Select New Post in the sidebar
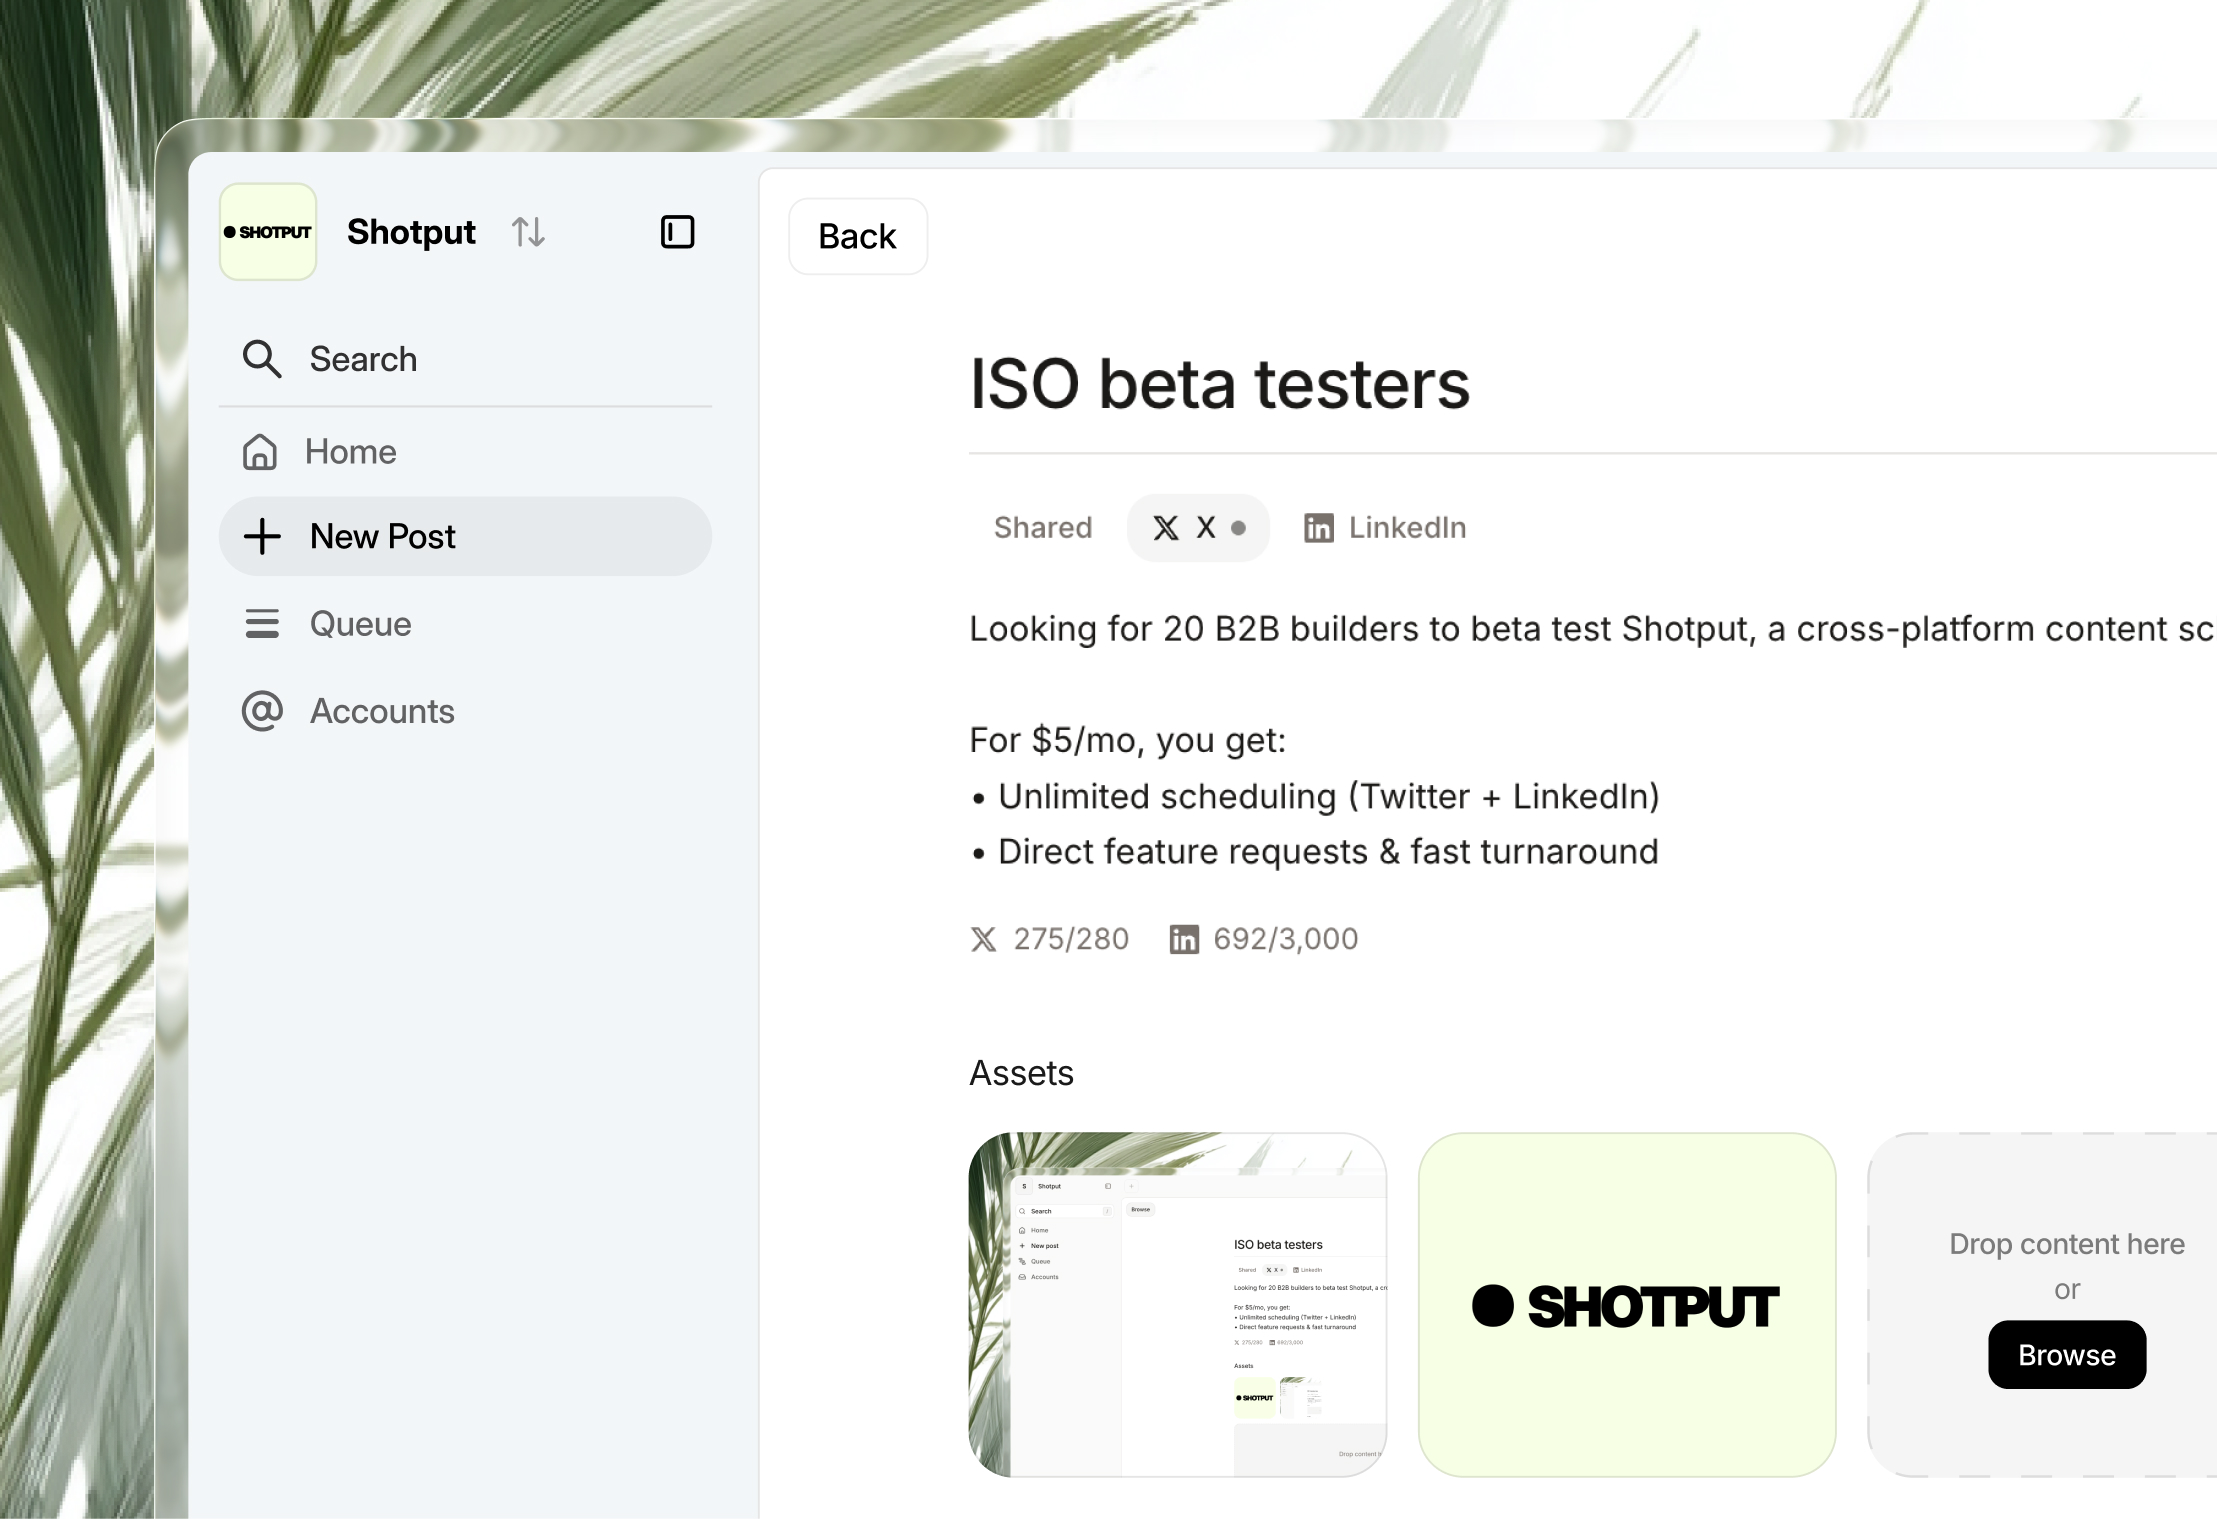This screenshot has height=1519, width=2217. click(465, 536)
